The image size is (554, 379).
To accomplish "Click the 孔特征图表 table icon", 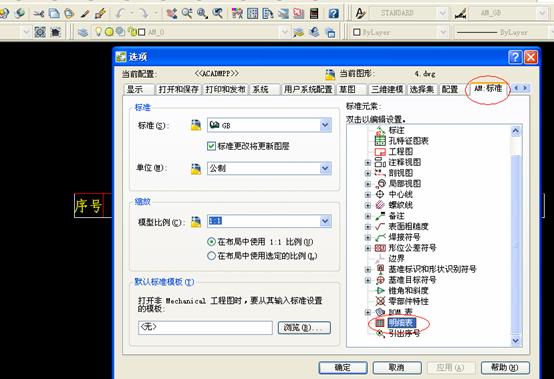I will 380,141.
